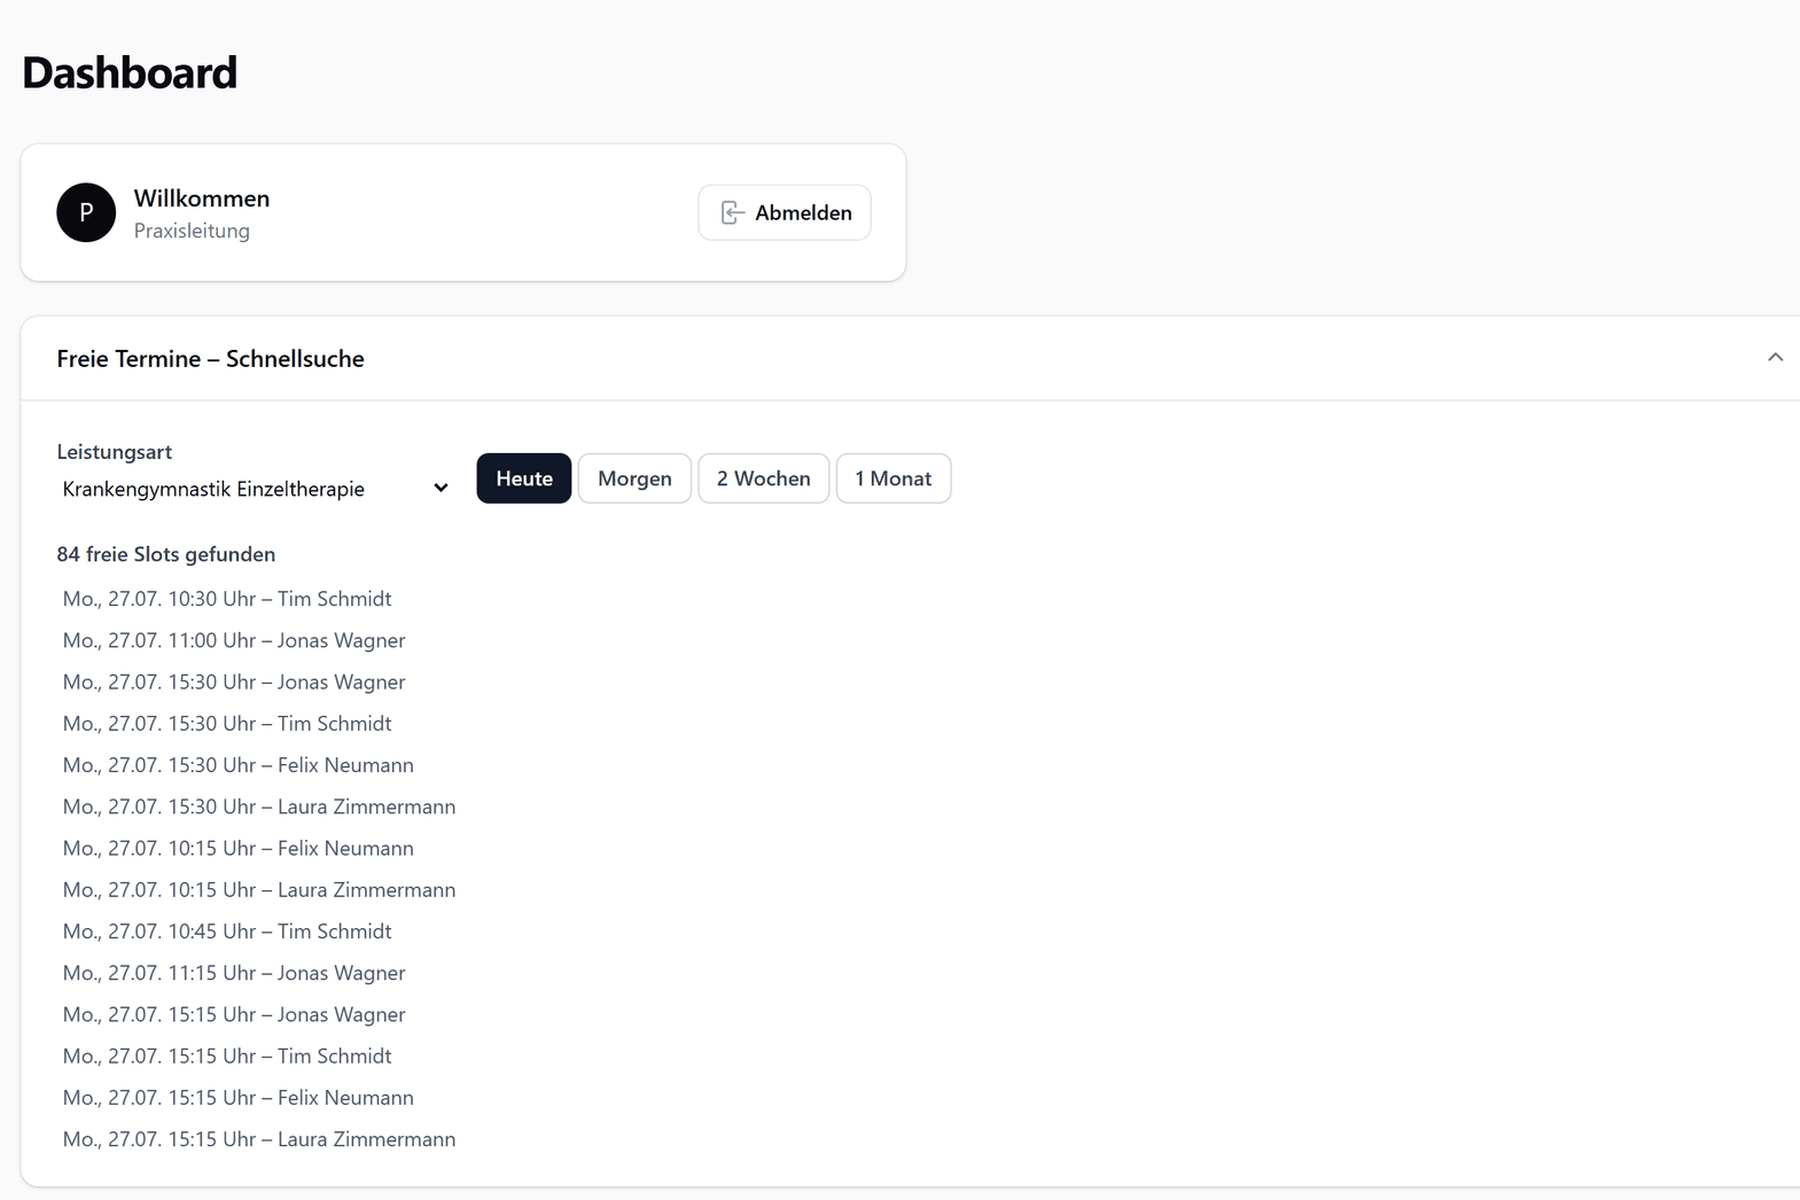Select the Heute time range

point(524,478)
